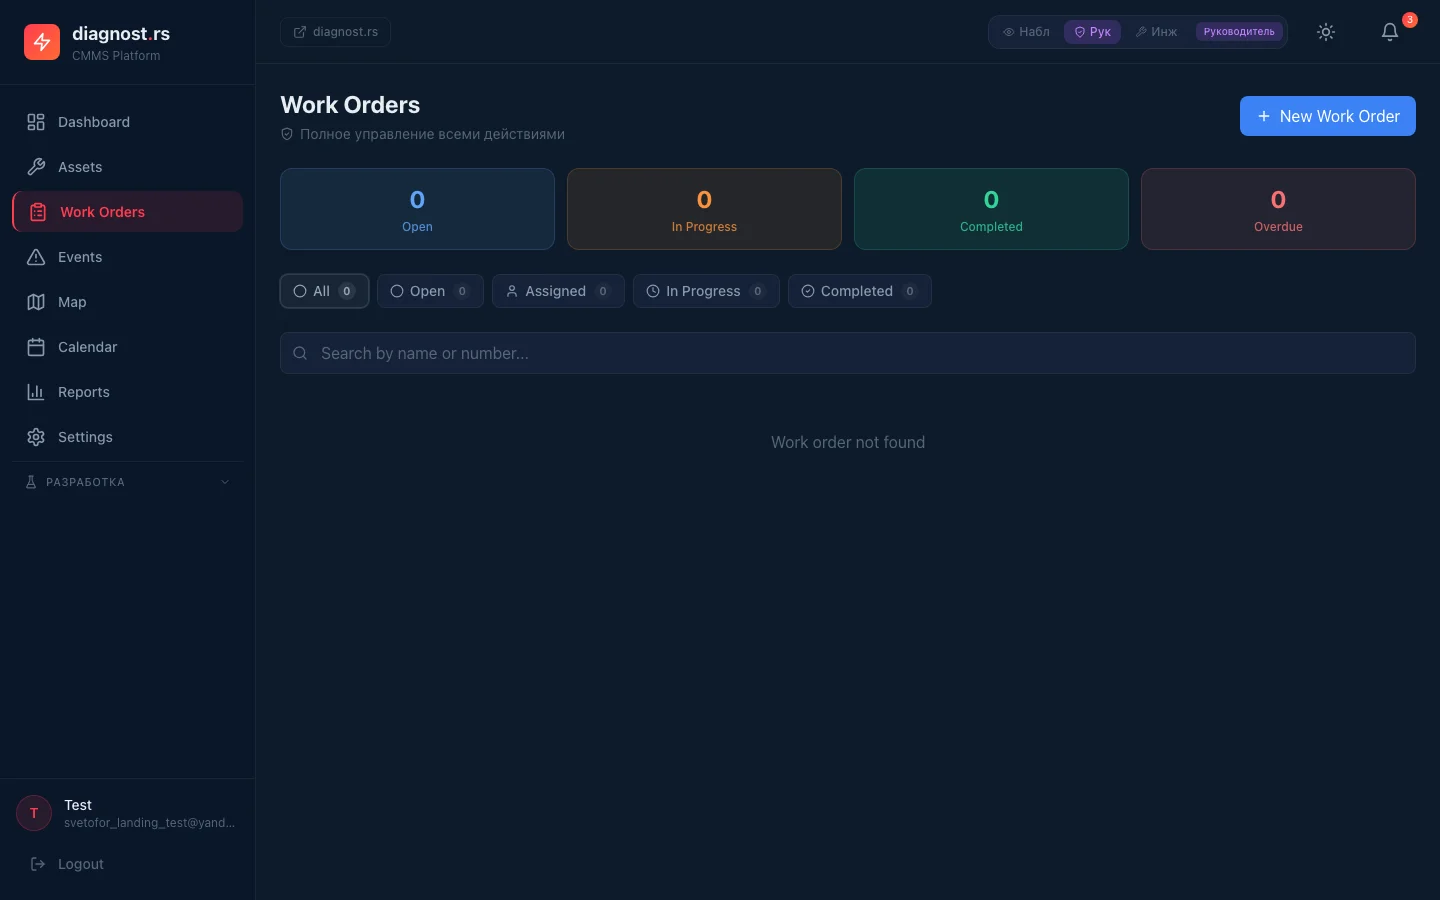Image resolution: width=1440 pixels, height=900 pixels.
Task: Go to the Assets page
Action: [127, 167]
